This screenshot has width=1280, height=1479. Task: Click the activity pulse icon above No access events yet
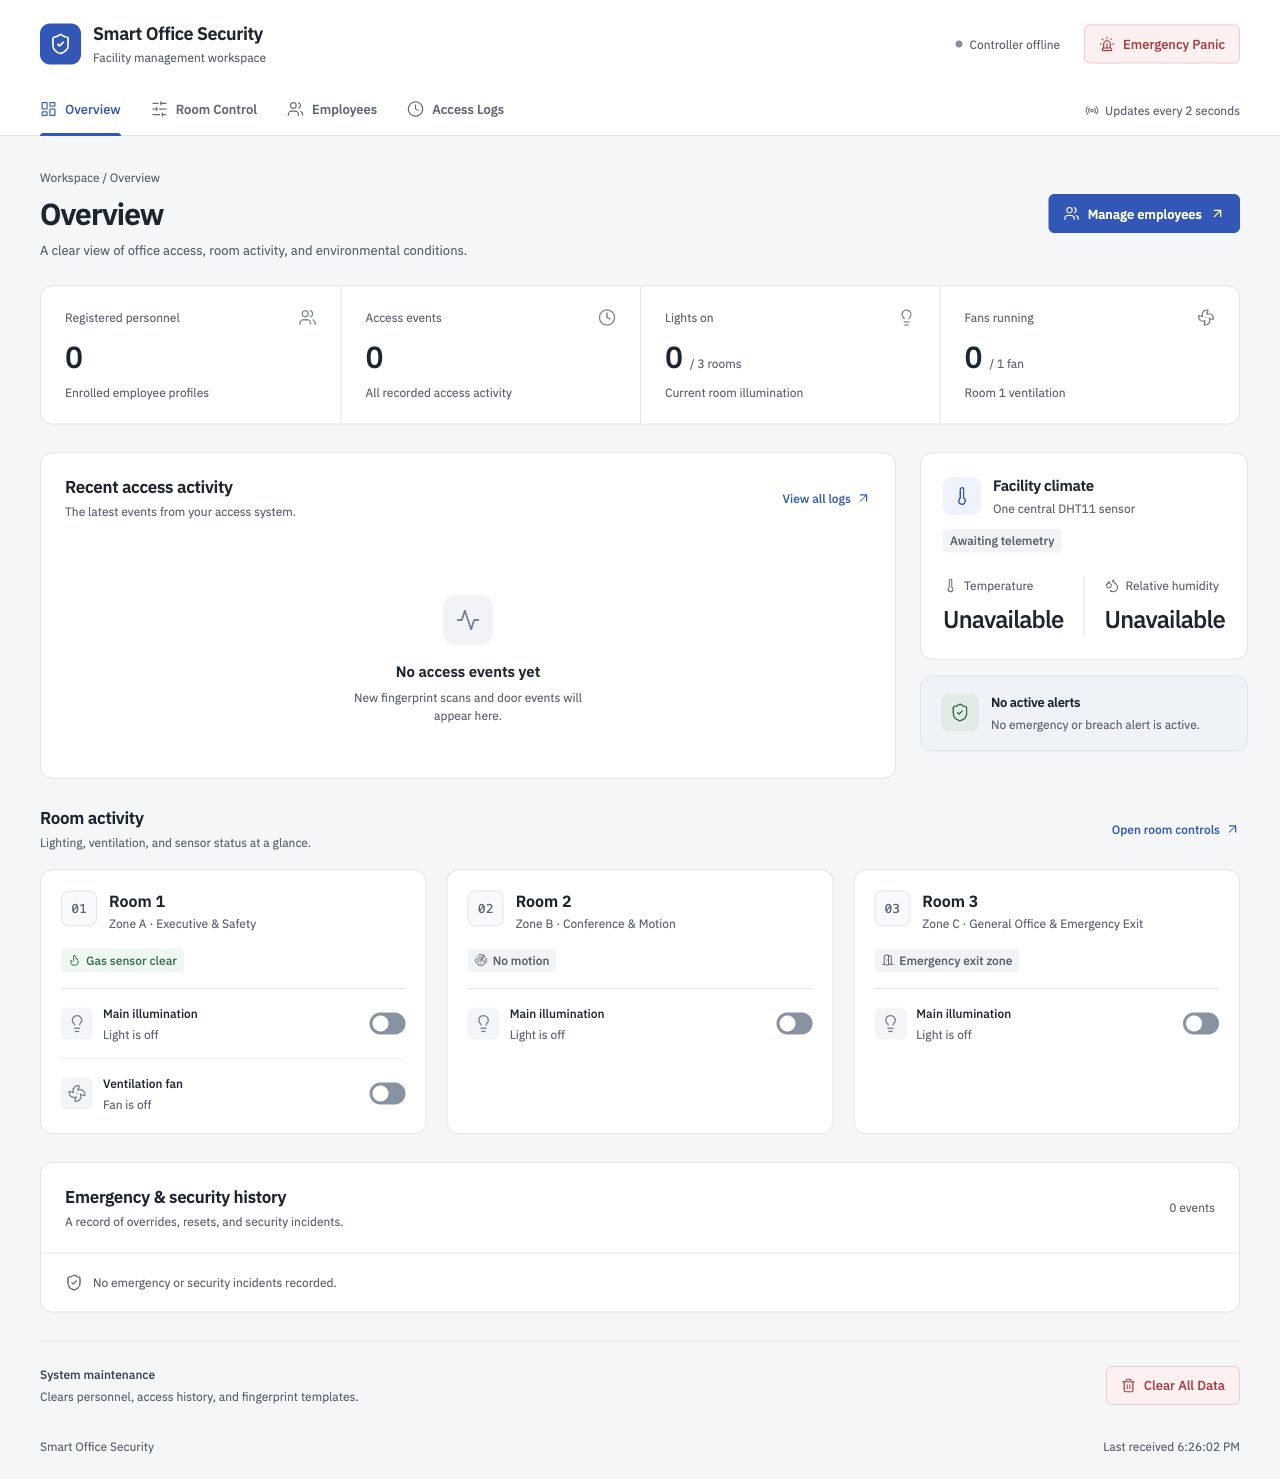(x=468, y=620)
